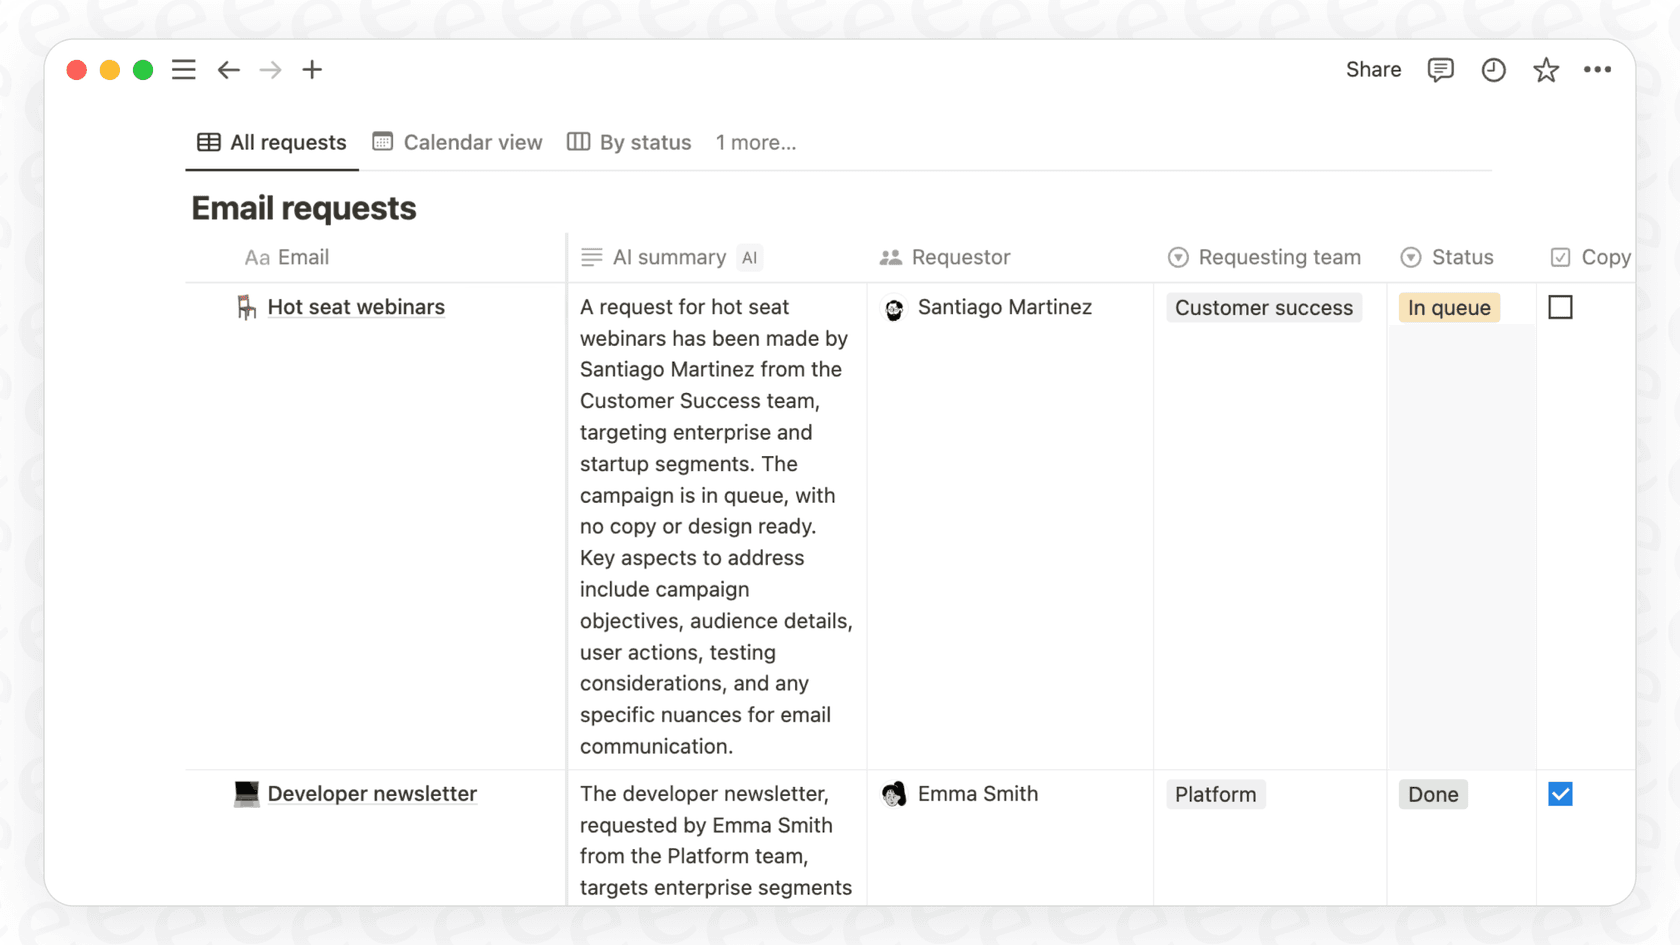The image size is (1680, 945).
Task: Favorite the page using the star icon
Action: [x=1546, y=69]
